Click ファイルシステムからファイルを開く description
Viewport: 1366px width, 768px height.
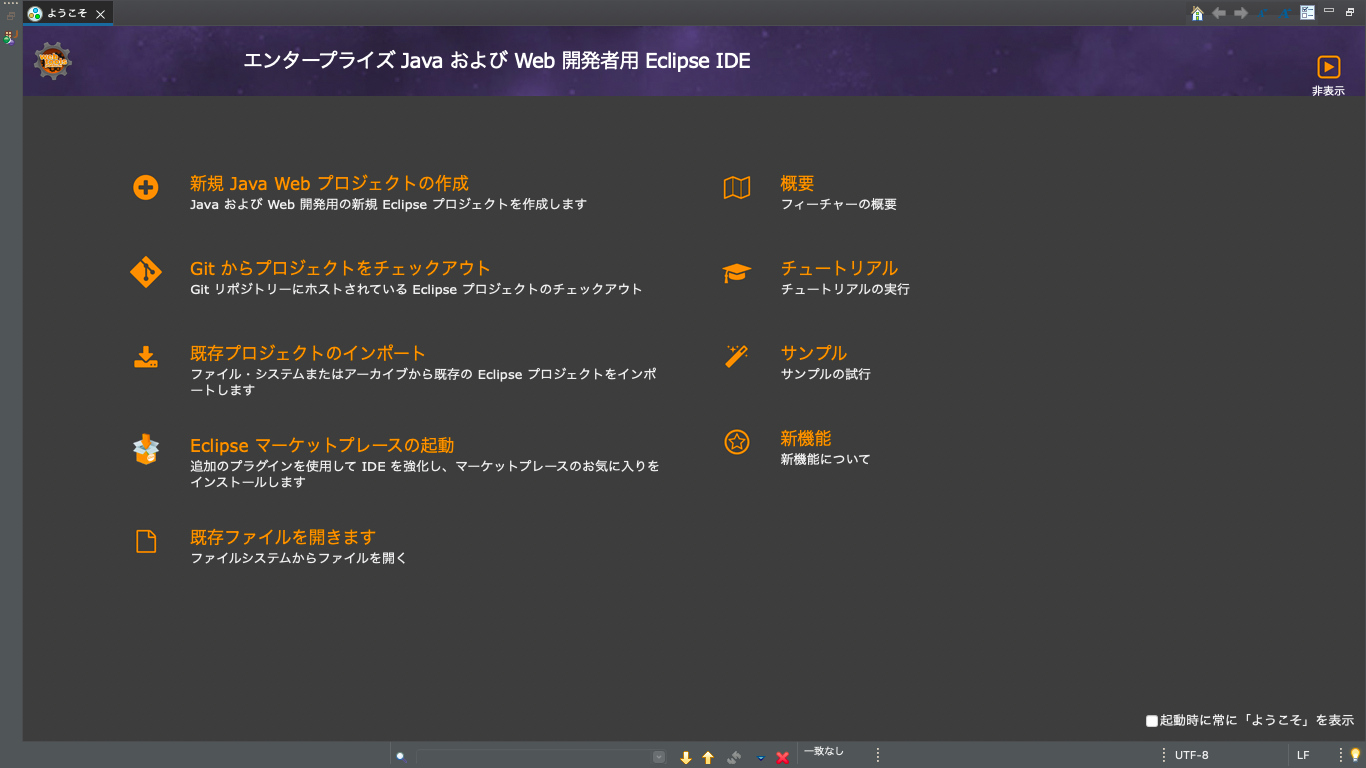pos(299,558)
